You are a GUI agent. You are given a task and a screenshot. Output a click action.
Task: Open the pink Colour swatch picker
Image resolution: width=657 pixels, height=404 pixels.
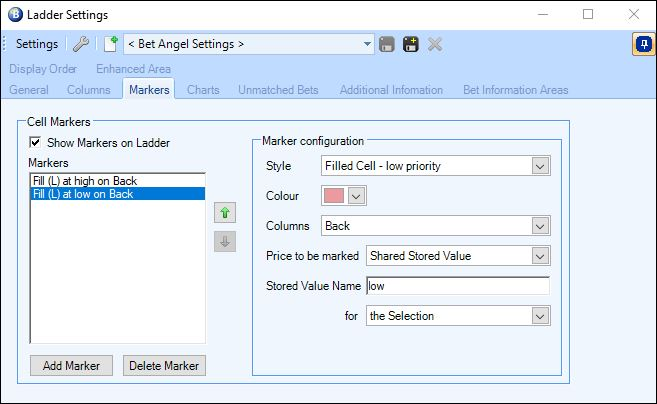point(344,196)
